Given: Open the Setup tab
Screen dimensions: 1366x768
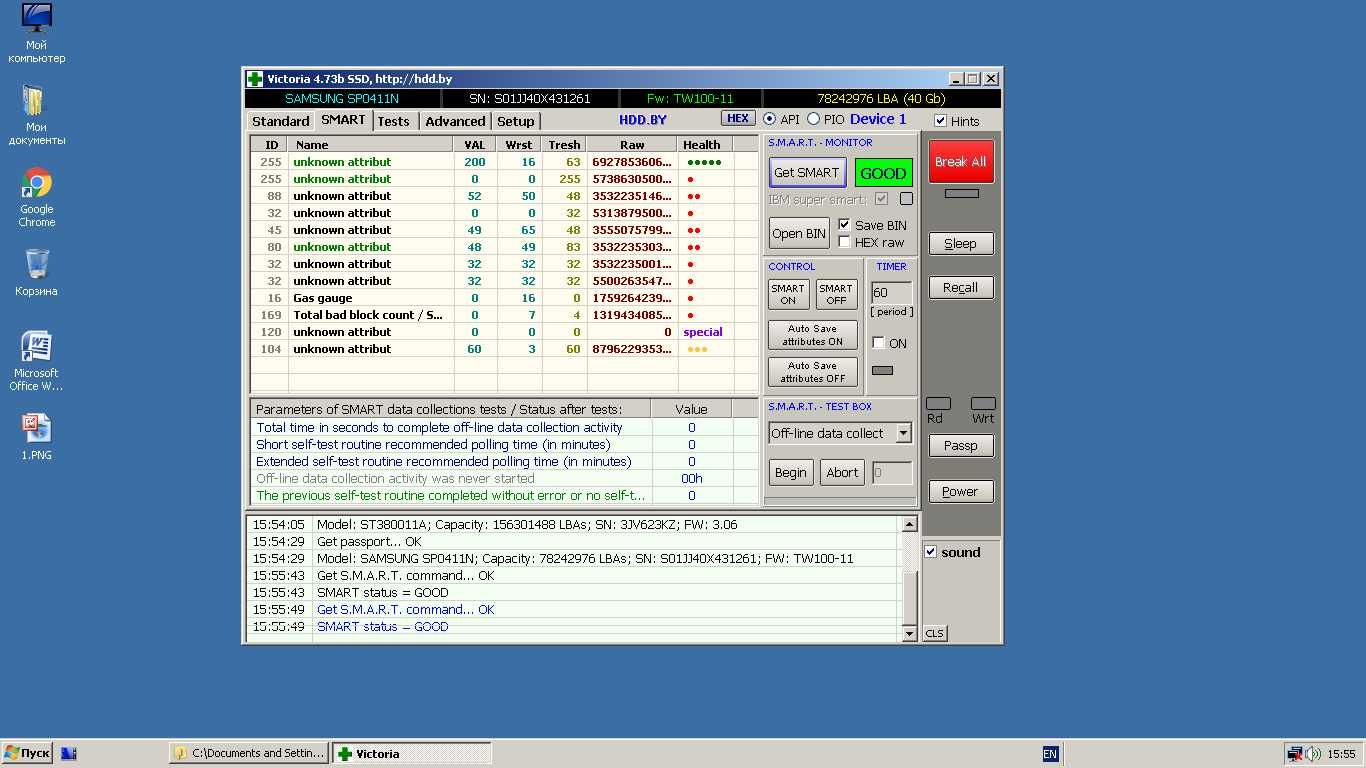Looking at the screenshot, I should coord(516,121).
